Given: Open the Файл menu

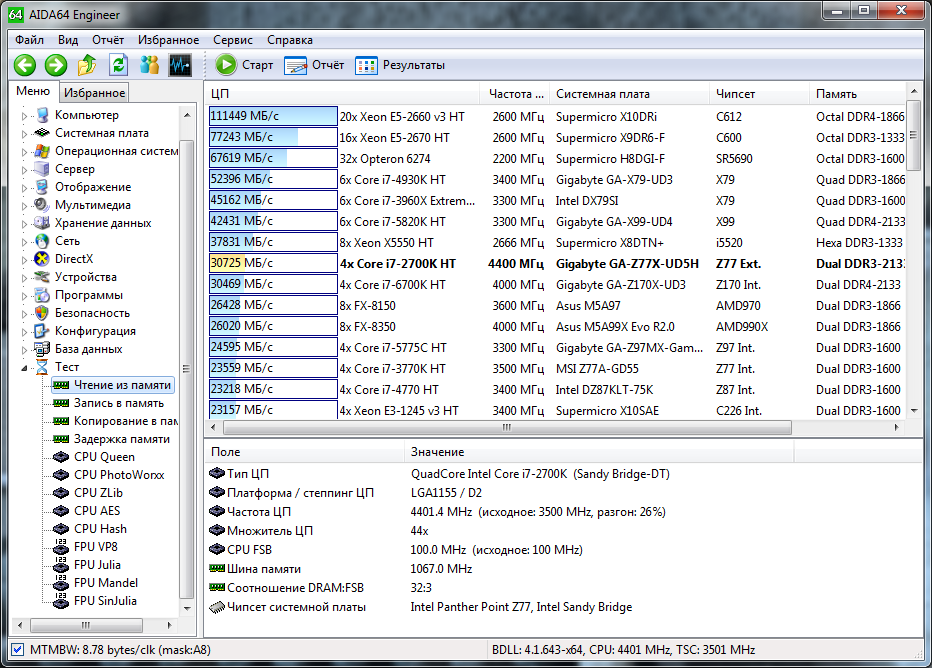Looking at the screenshot, I should (x=29, y=40).
